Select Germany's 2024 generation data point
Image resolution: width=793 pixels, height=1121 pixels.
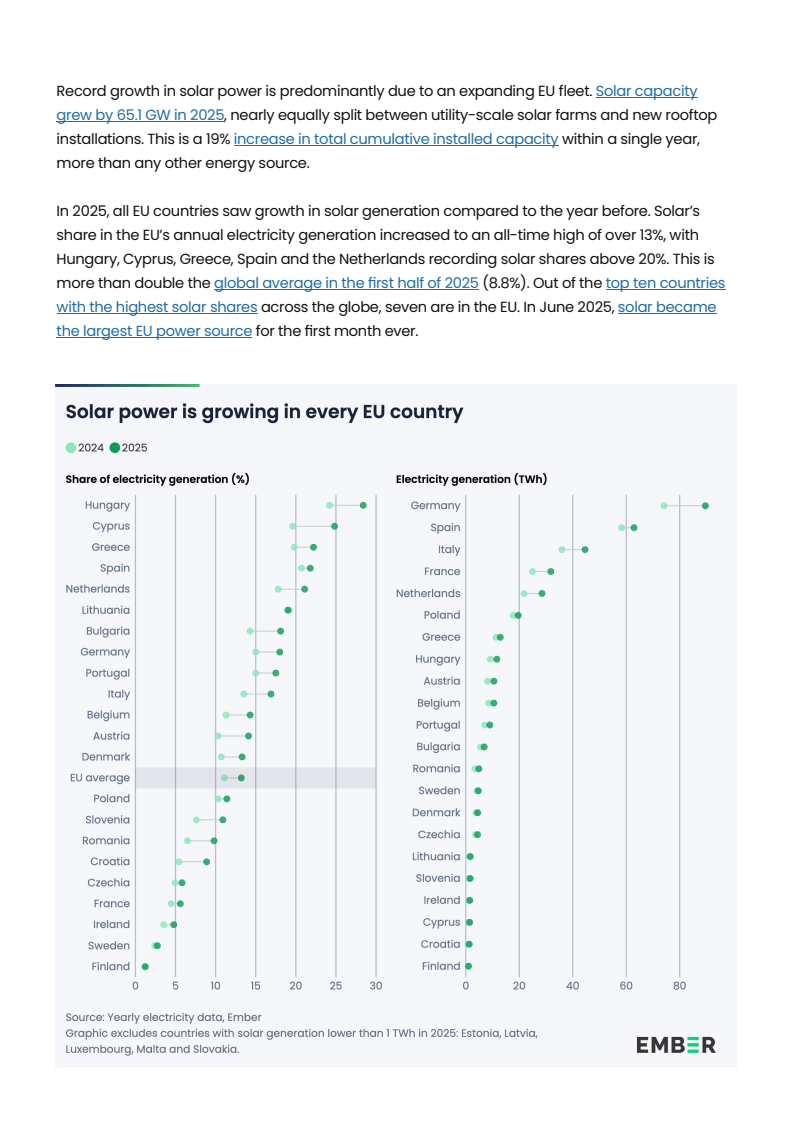tap(664, 506)
